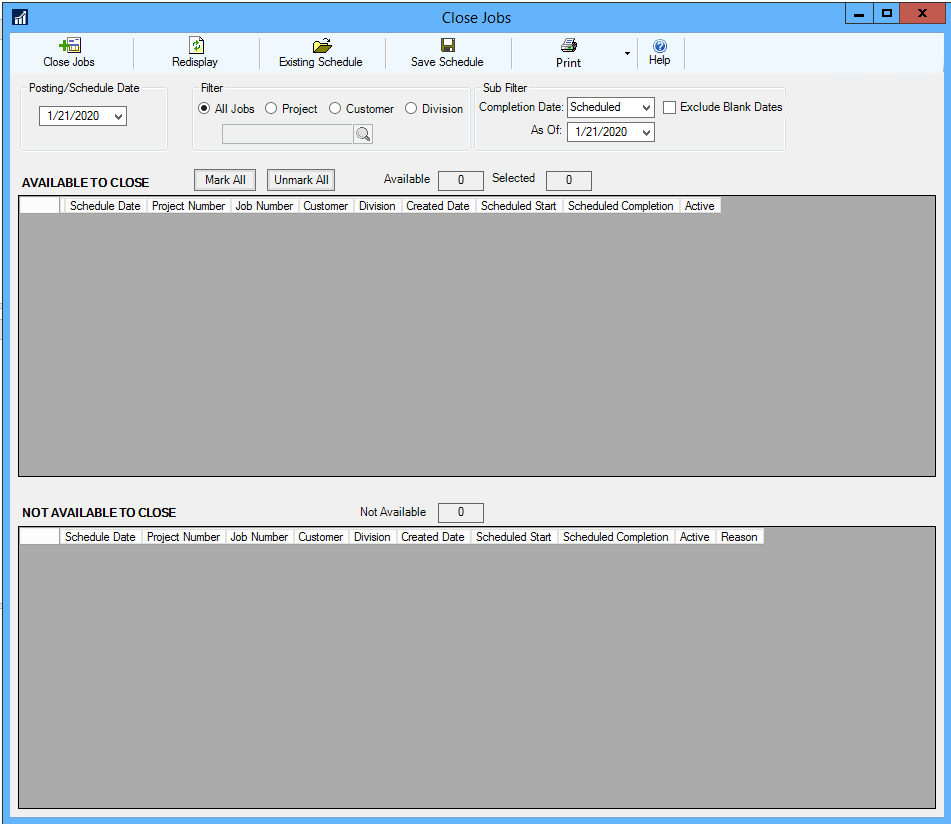The width and height of the screenshot is (951, 824).
Task: Click the Redisplay refresh icon
Action: 196,45
